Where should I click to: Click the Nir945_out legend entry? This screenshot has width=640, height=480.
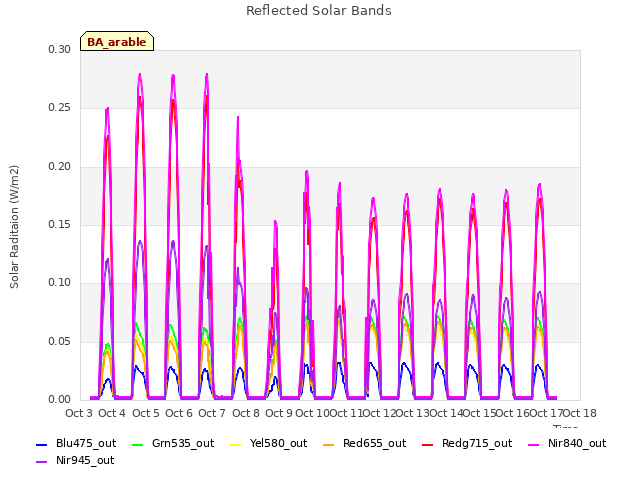pyautogui.click(x=75, y=460)
